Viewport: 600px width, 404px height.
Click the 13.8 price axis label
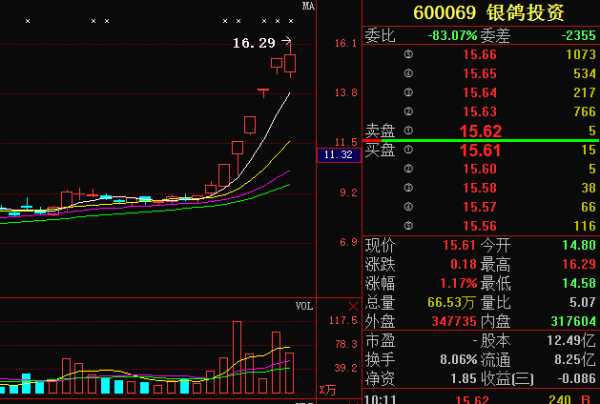click(346, 93)
